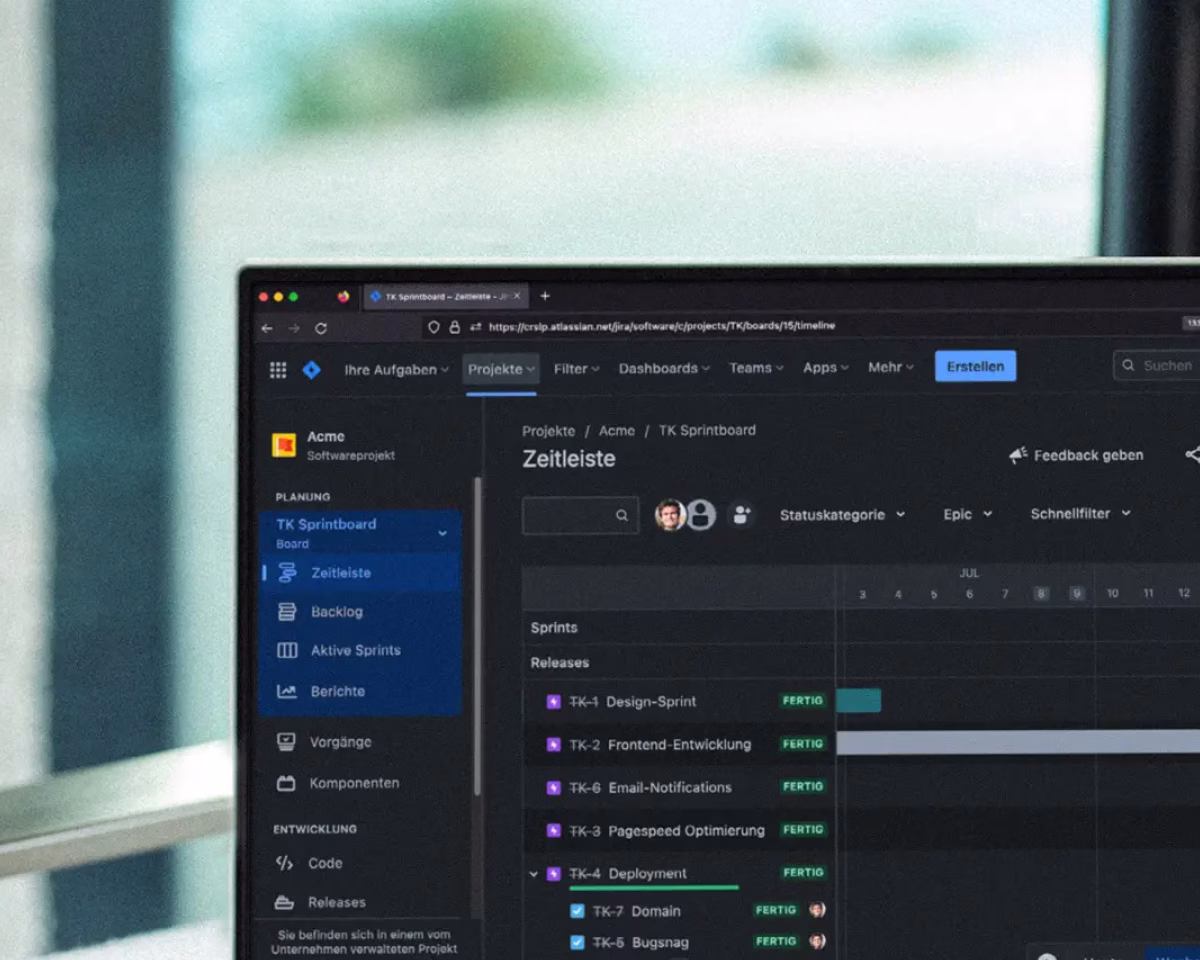Click the Acme breadcrumb link

point(617,431)
